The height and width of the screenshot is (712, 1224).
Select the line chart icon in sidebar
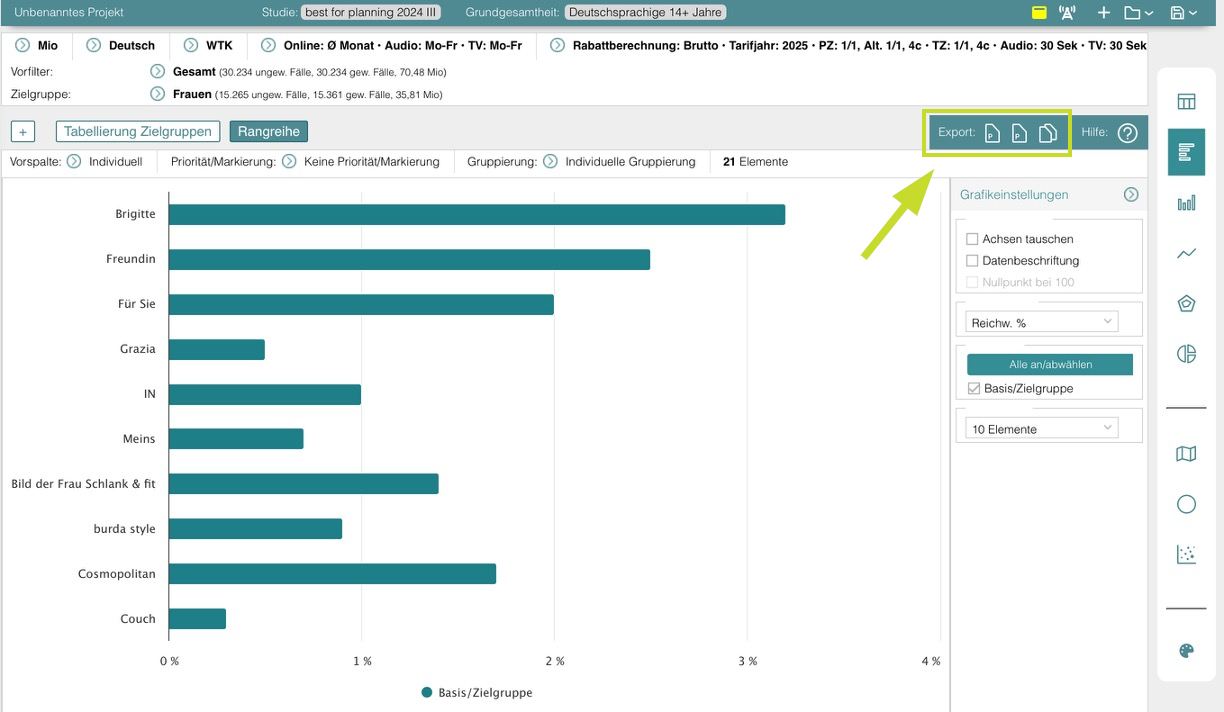point(1186,254)
